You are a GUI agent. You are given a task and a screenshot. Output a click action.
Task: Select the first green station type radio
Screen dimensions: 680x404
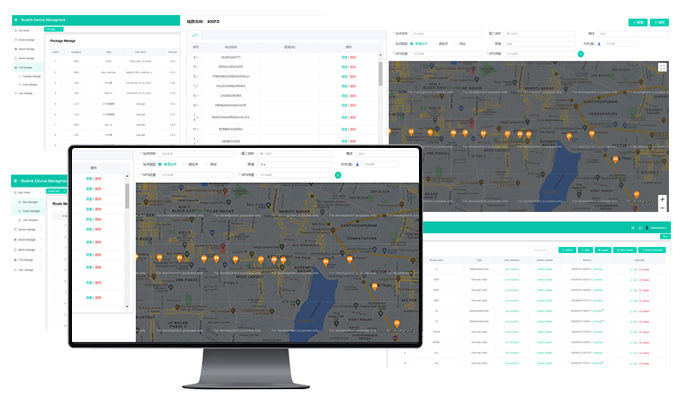point(412,43)
